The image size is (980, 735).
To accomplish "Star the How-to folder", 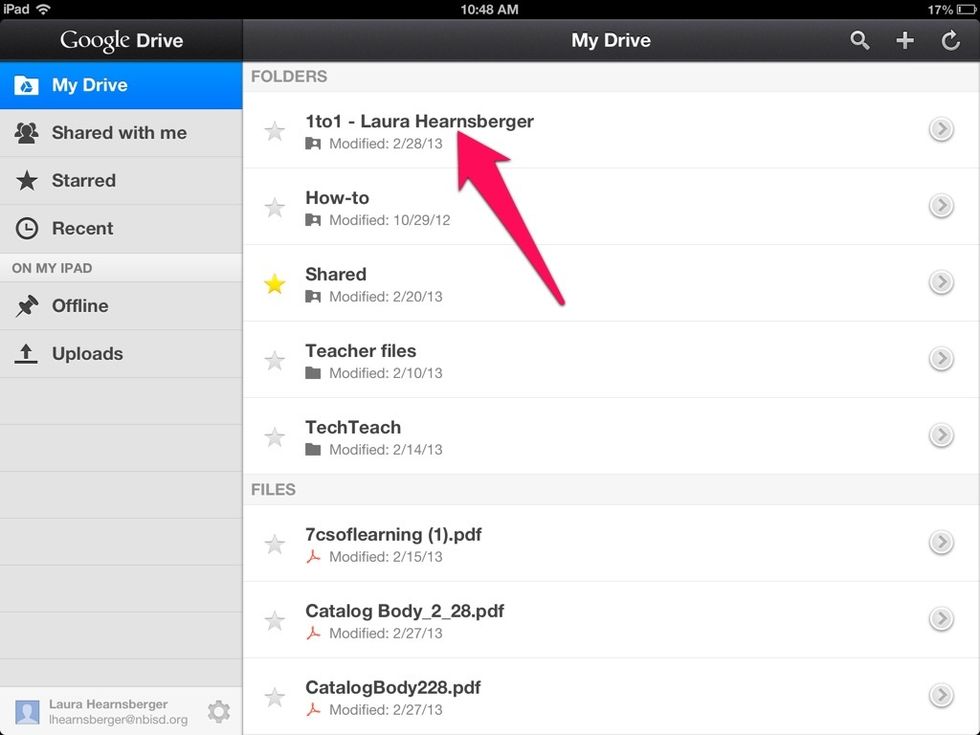I will coord(274,208).
